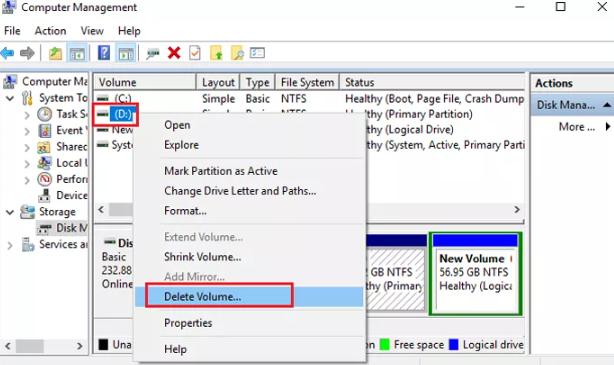The height and width of the screenshot is (365, 614).
Task: Choose Explore from the context menu
Action: click(x=249, y=145)
